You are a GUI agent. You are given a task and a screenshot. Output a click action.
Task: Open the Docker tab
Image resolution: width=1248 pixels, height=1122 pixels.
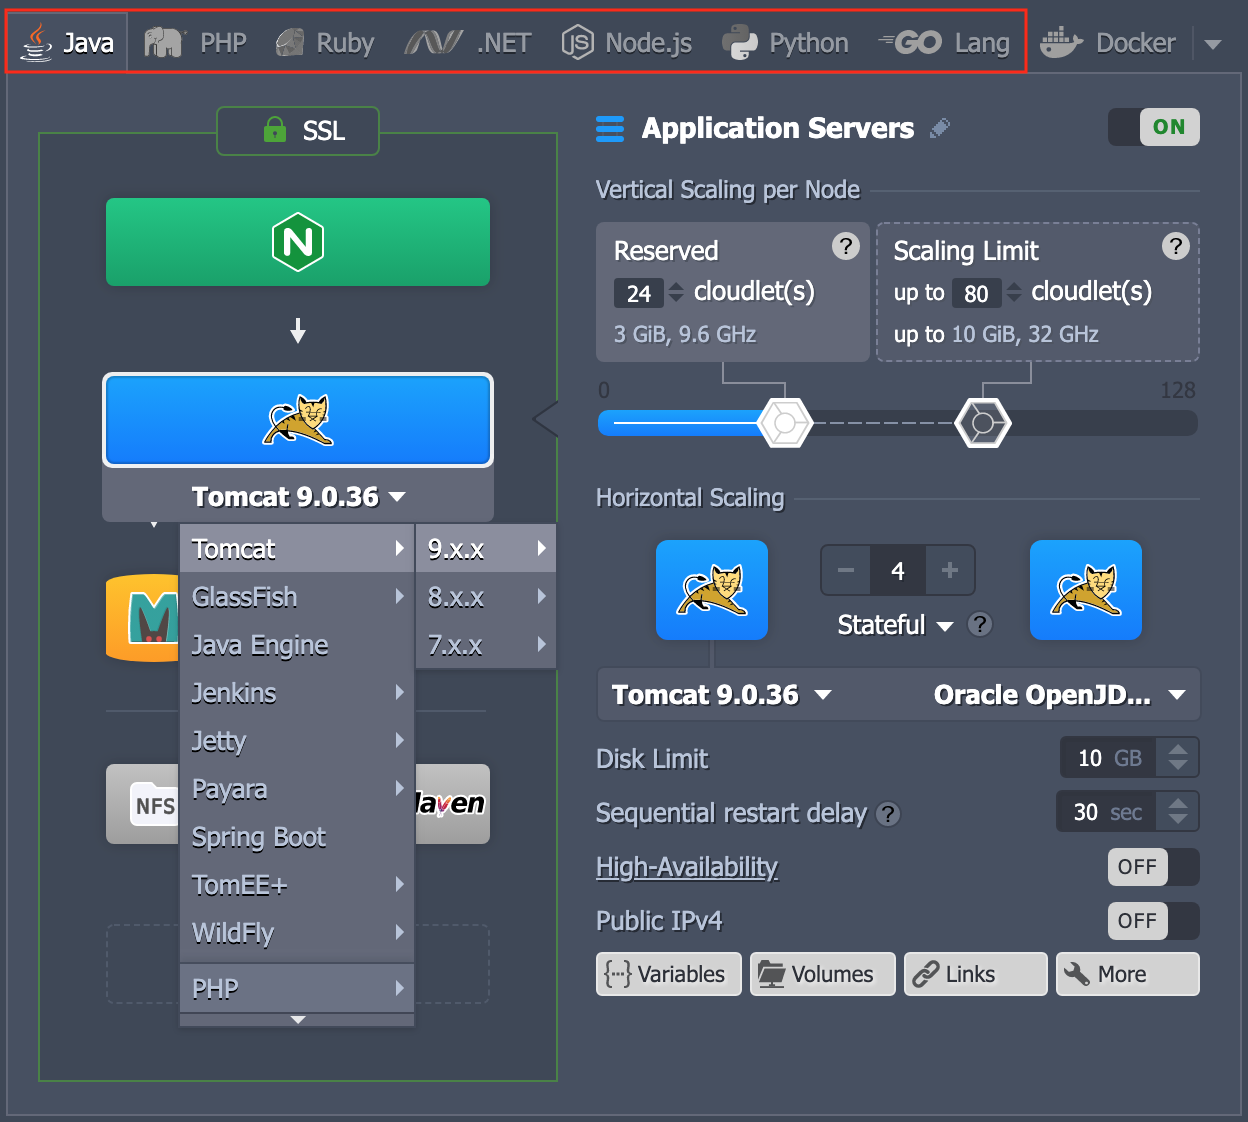pyautogui.click(x=1108, y=43)
